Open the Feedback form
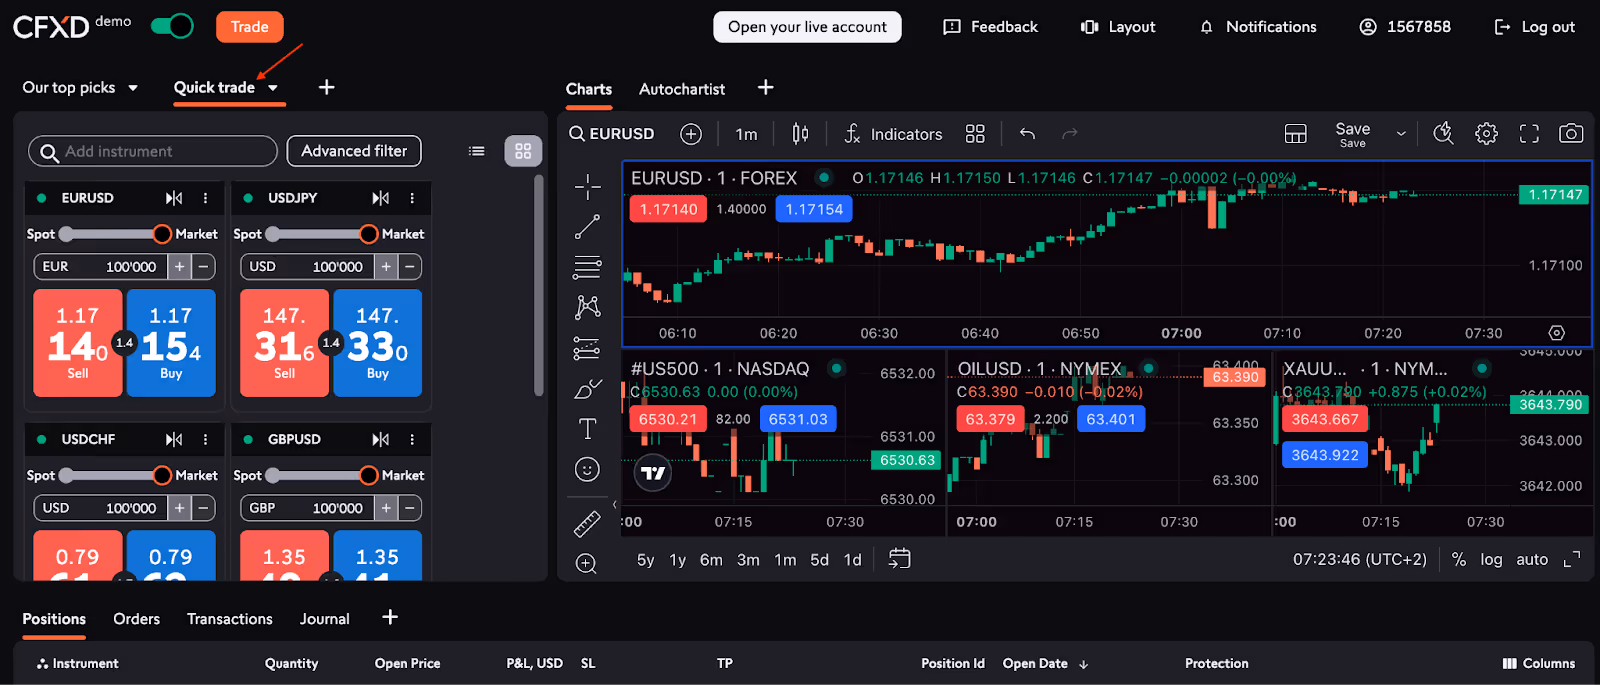1600x685 pixels. pos(990,27)
